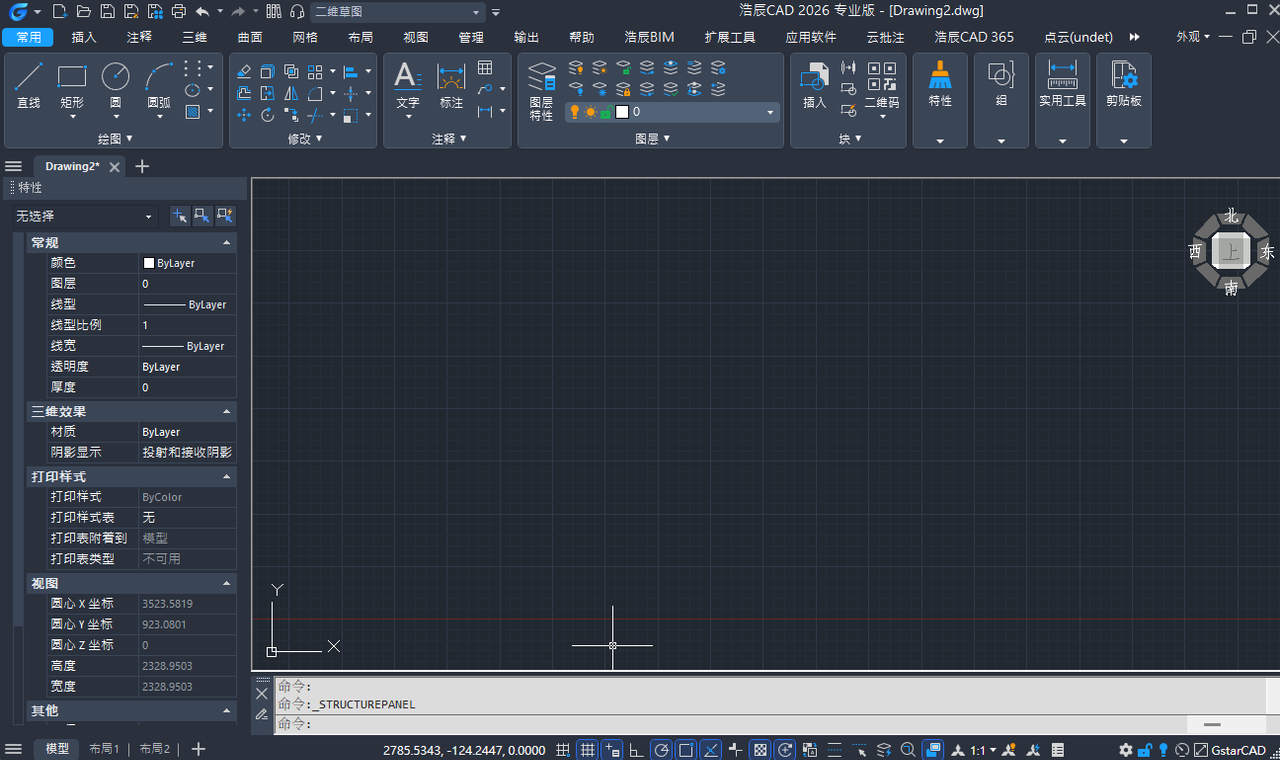Click the Print icon in quick access toolbar
The height and width of the screenshot is (760, 1280).
coord(179,11)
